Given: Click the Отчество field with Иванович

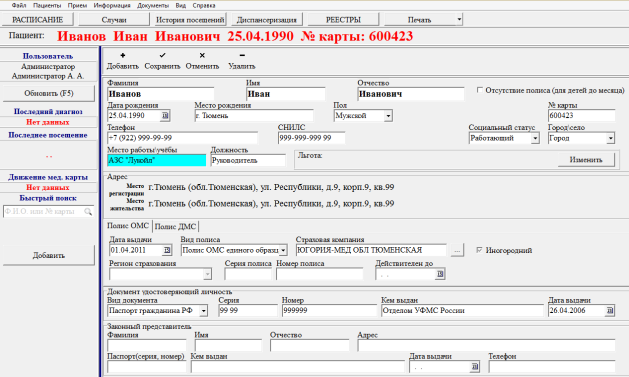Looking at the screenshot, I should click(x=410, y=94).
